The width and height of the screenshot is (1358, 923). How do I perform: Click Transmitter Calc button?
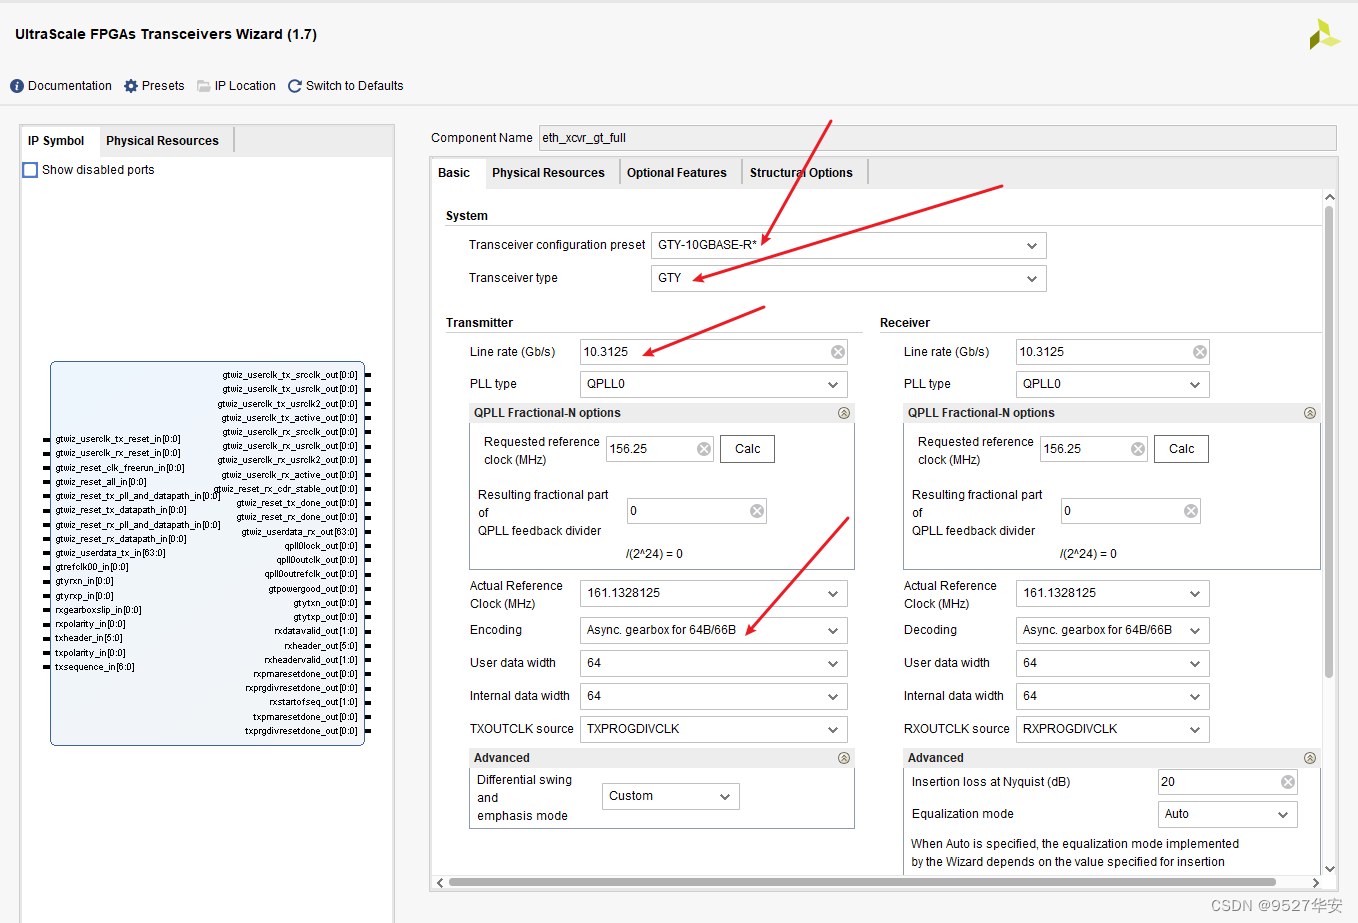748,449
